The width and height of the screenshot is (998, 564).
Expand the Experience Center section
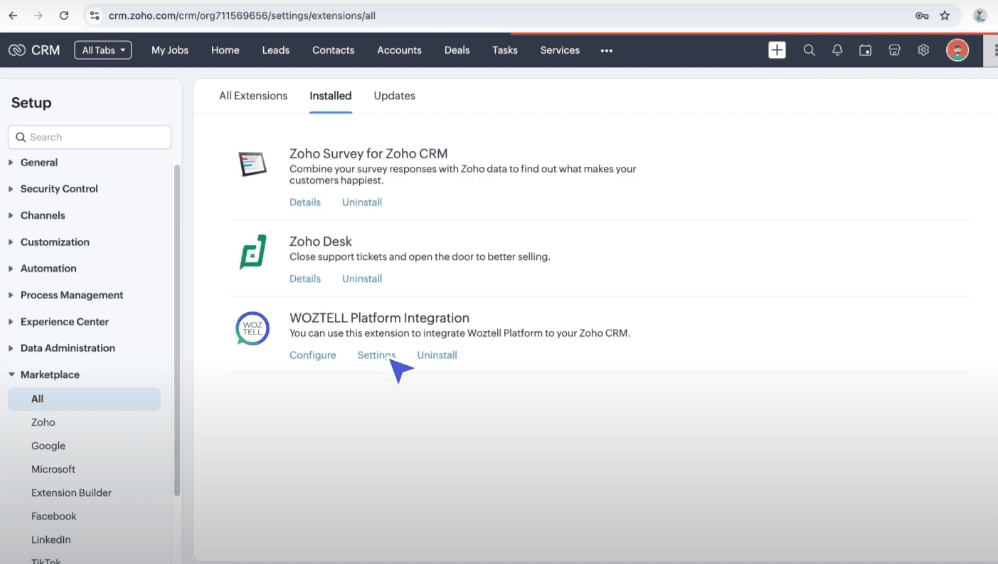pos(64,321)
